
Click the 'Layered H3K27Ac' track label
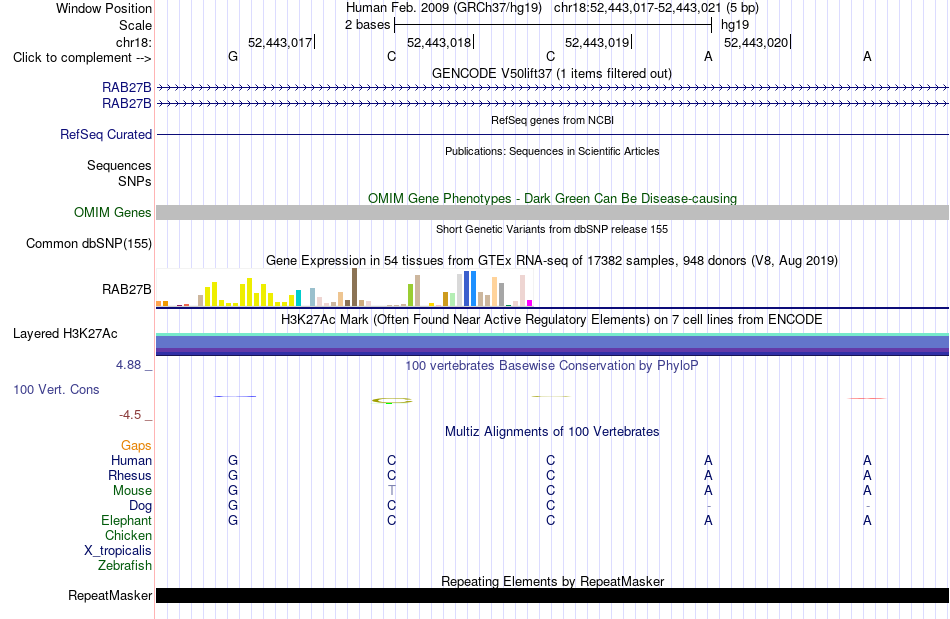pos(65,334)
